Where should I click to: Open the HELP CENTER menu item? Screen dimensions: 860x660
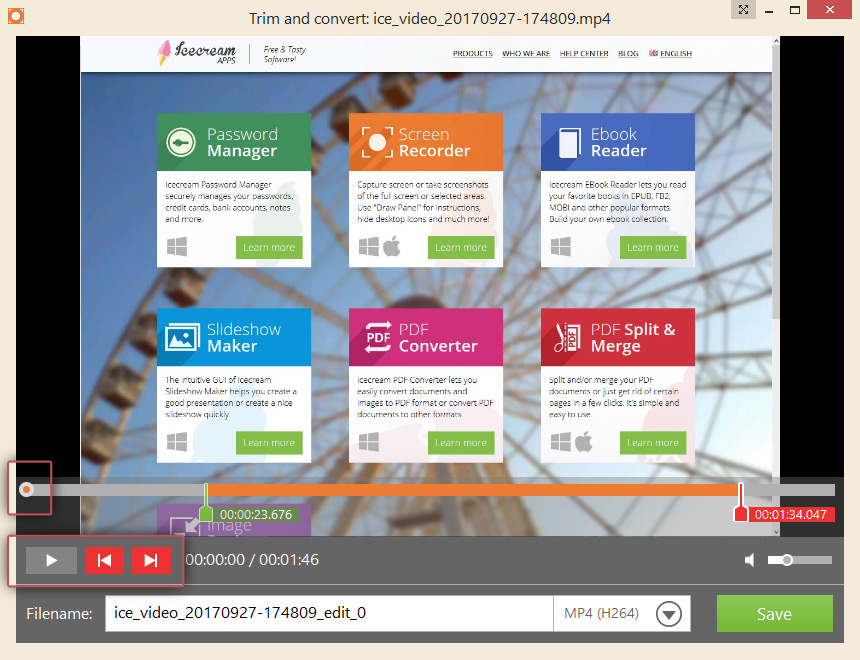coord(584,53)
